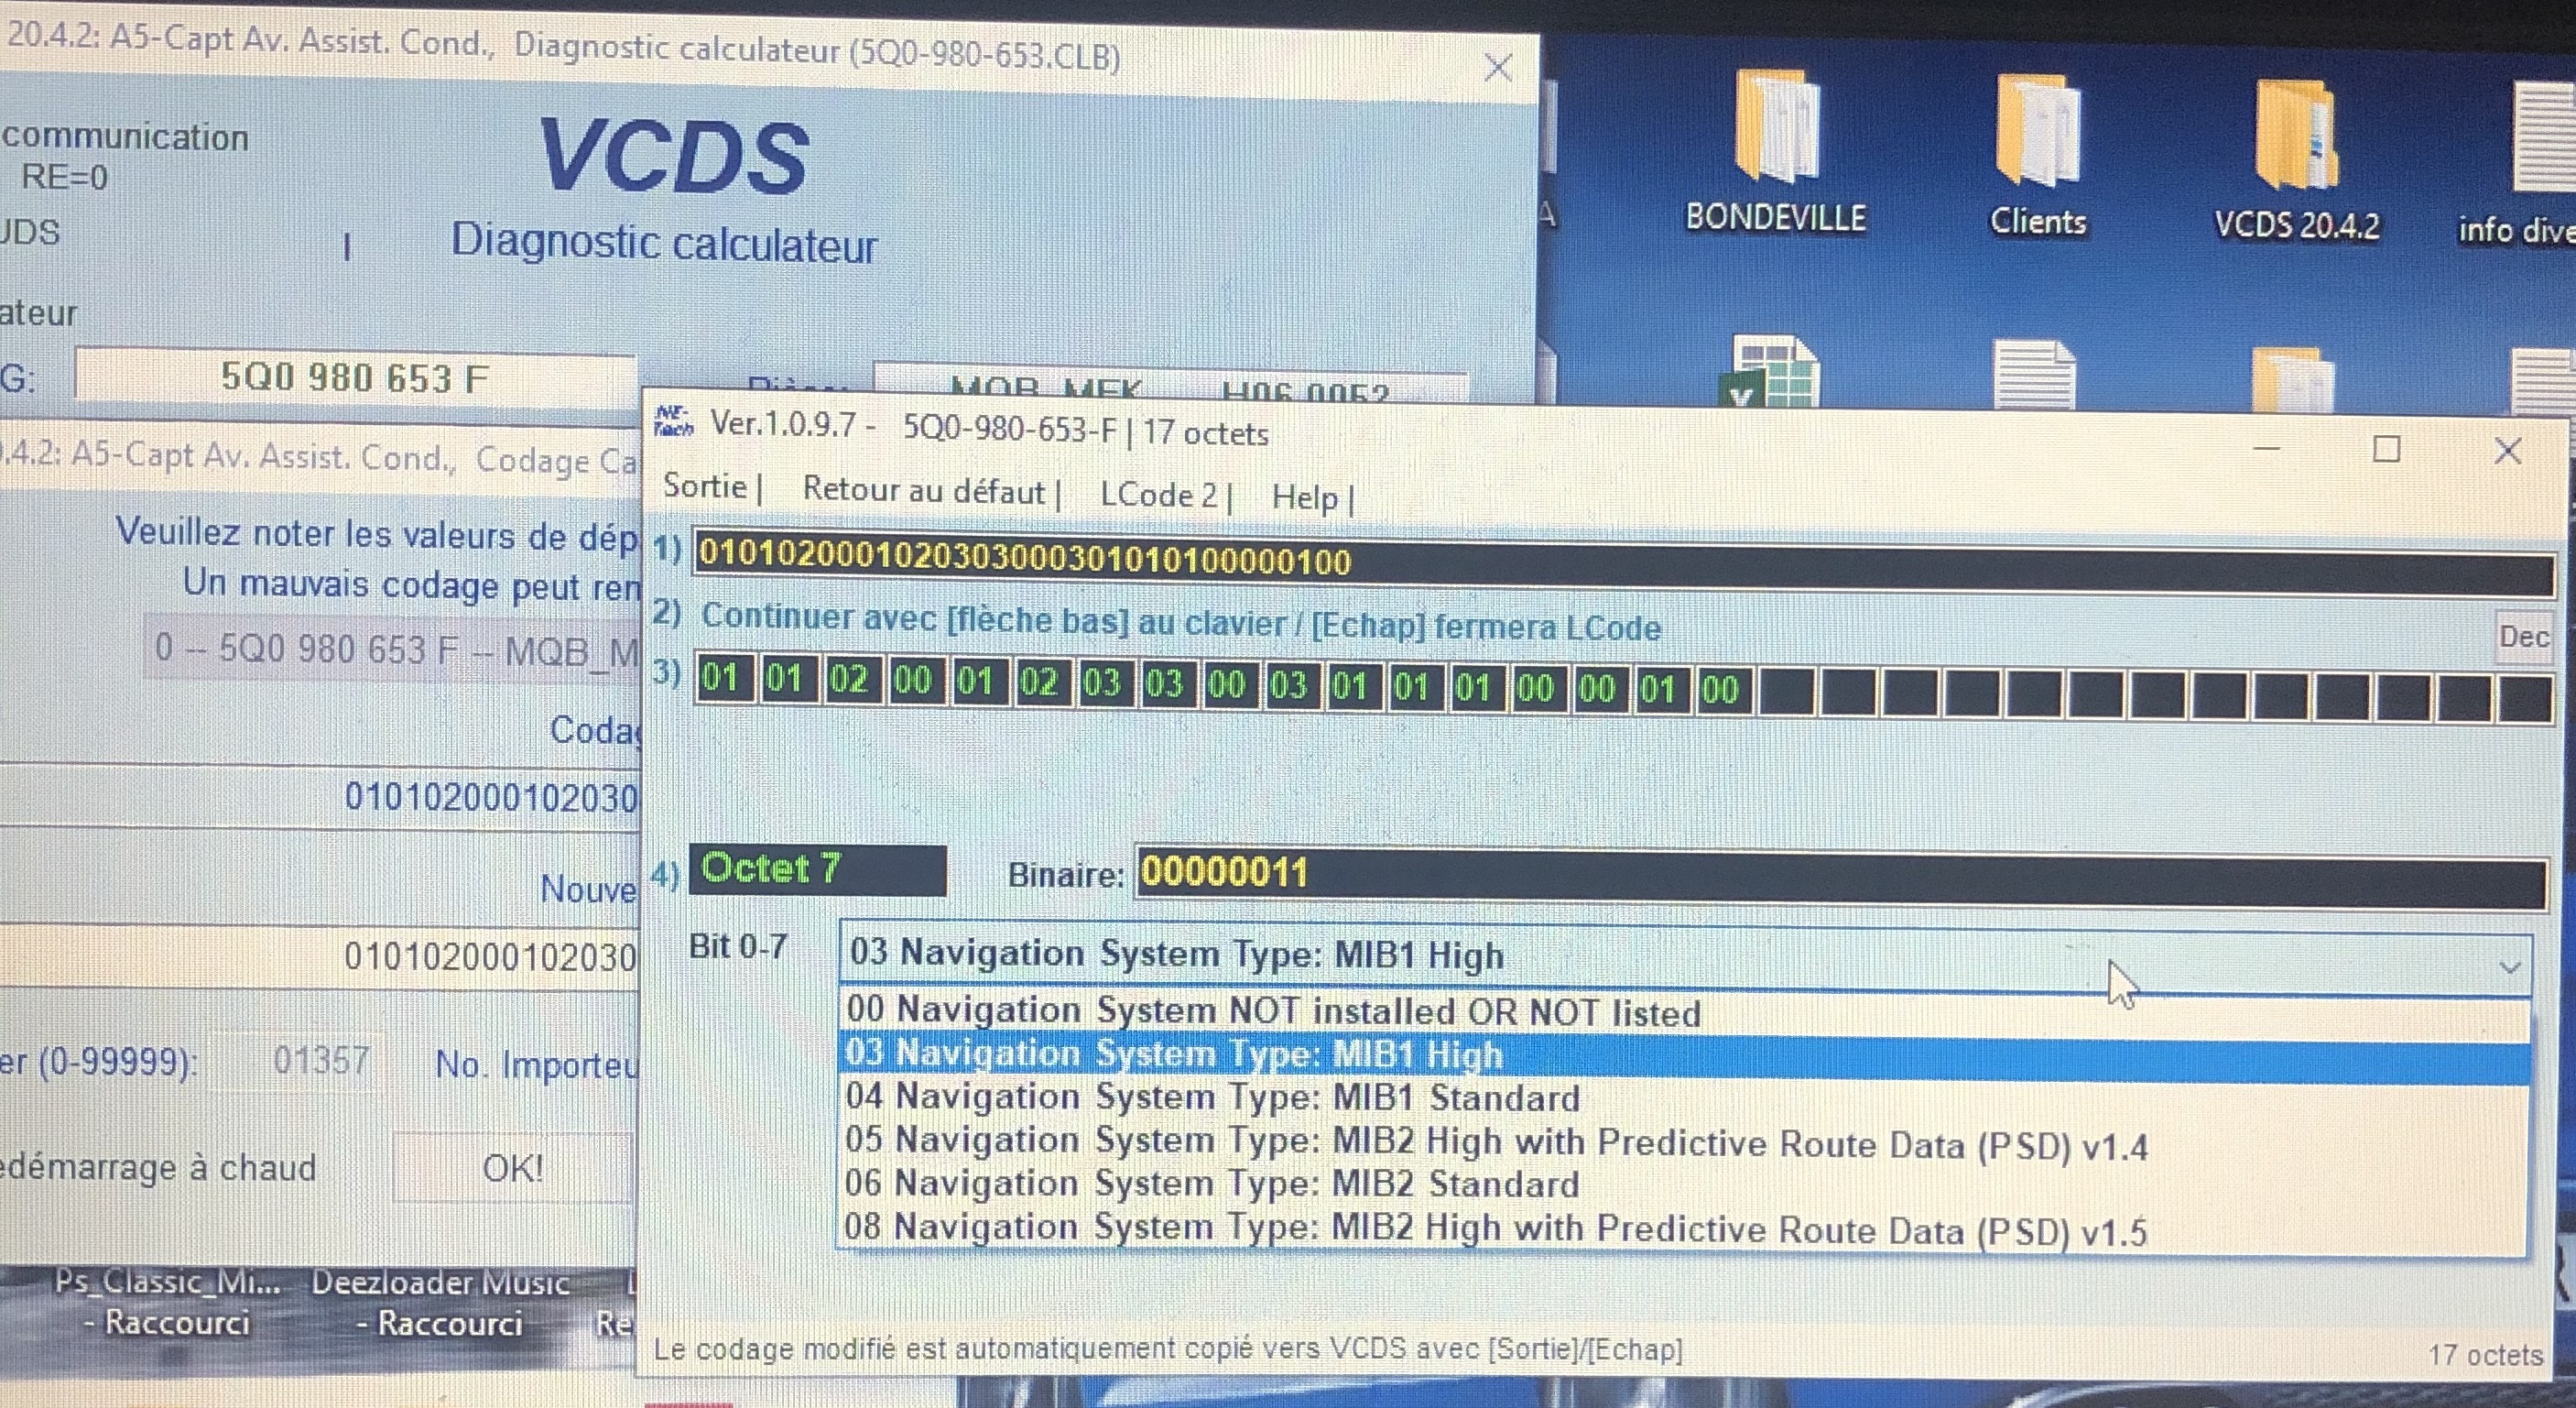This screenshot has width=2576, height=1408.
Task: Click the long coding hex string field
Action: (x=1623, y=564)
